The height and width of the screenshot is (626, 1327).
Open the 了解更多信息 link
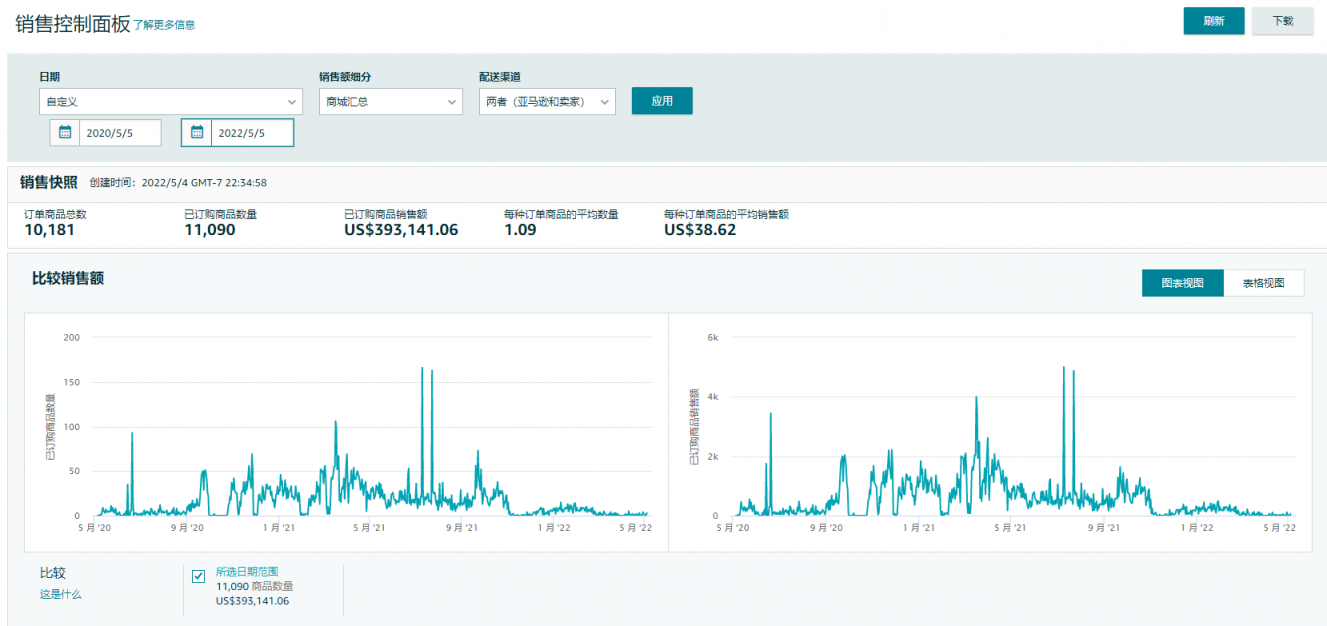click(165, 25)
